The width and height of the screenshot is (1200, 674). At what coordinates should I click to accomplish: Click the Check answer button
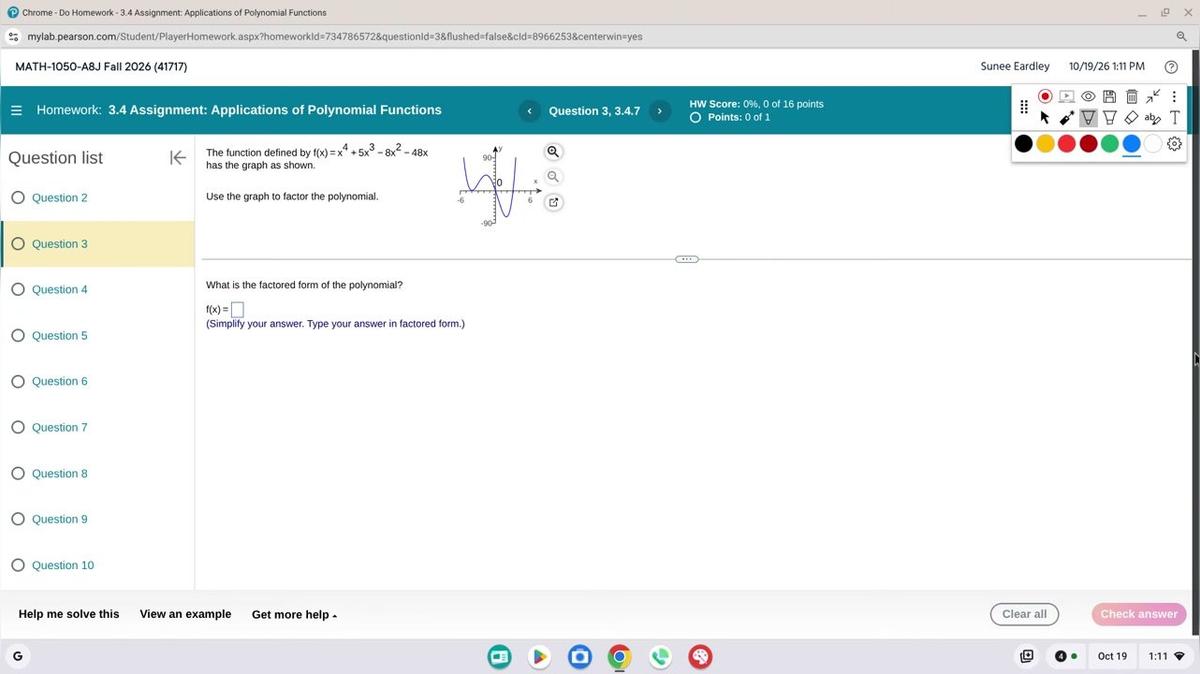coord(1139,614)
